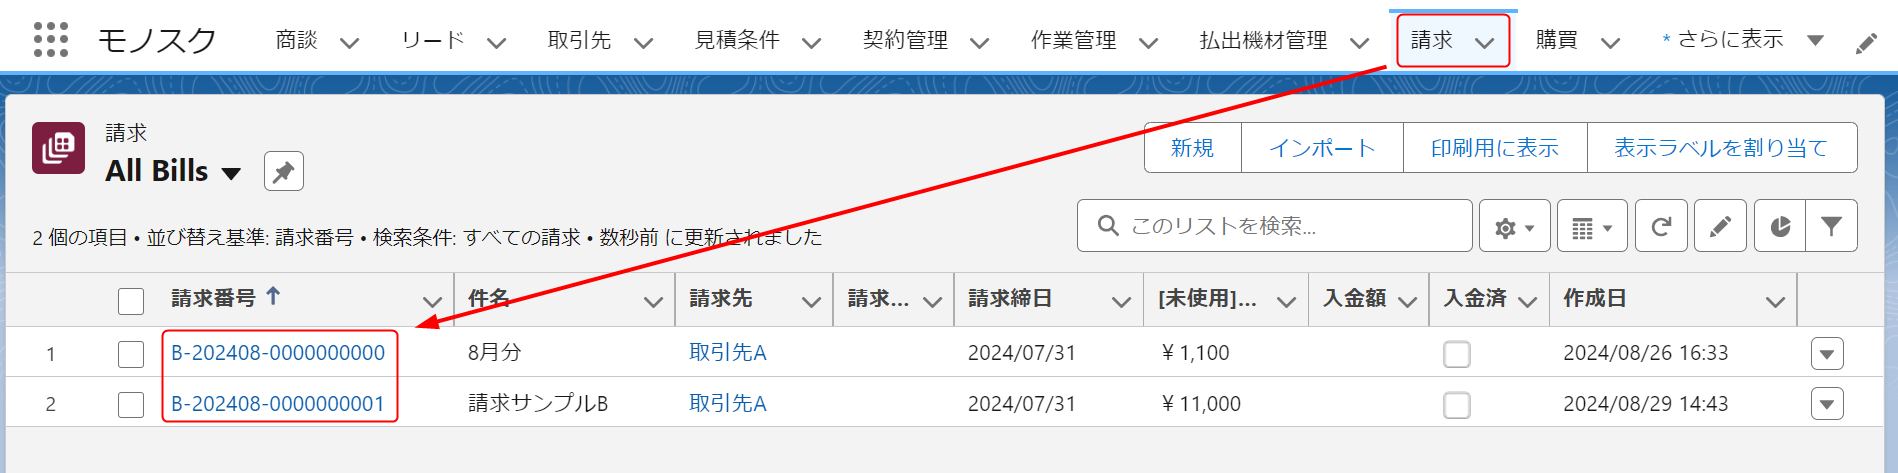
Task: Tick the select-all checkbox in header
Action: pyautogui.click(x=131, y=301)
